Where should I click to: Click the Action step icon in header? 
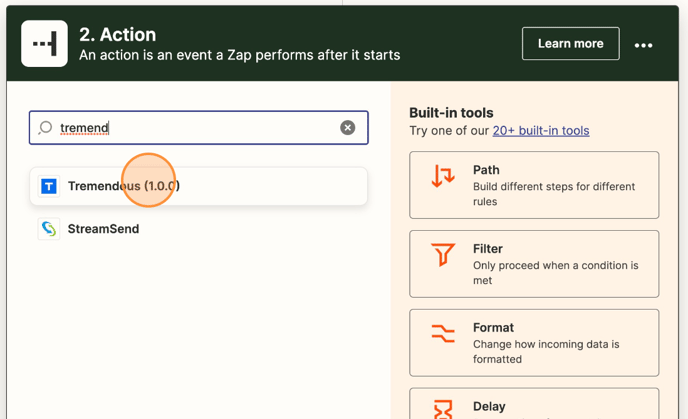44,43
